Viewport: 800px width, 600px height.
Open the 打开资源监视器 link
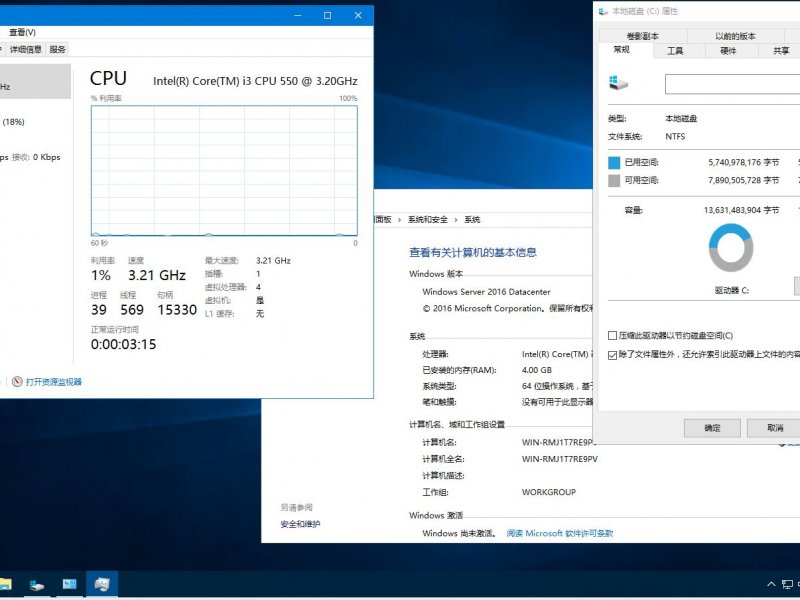click(x=54, y=382)
